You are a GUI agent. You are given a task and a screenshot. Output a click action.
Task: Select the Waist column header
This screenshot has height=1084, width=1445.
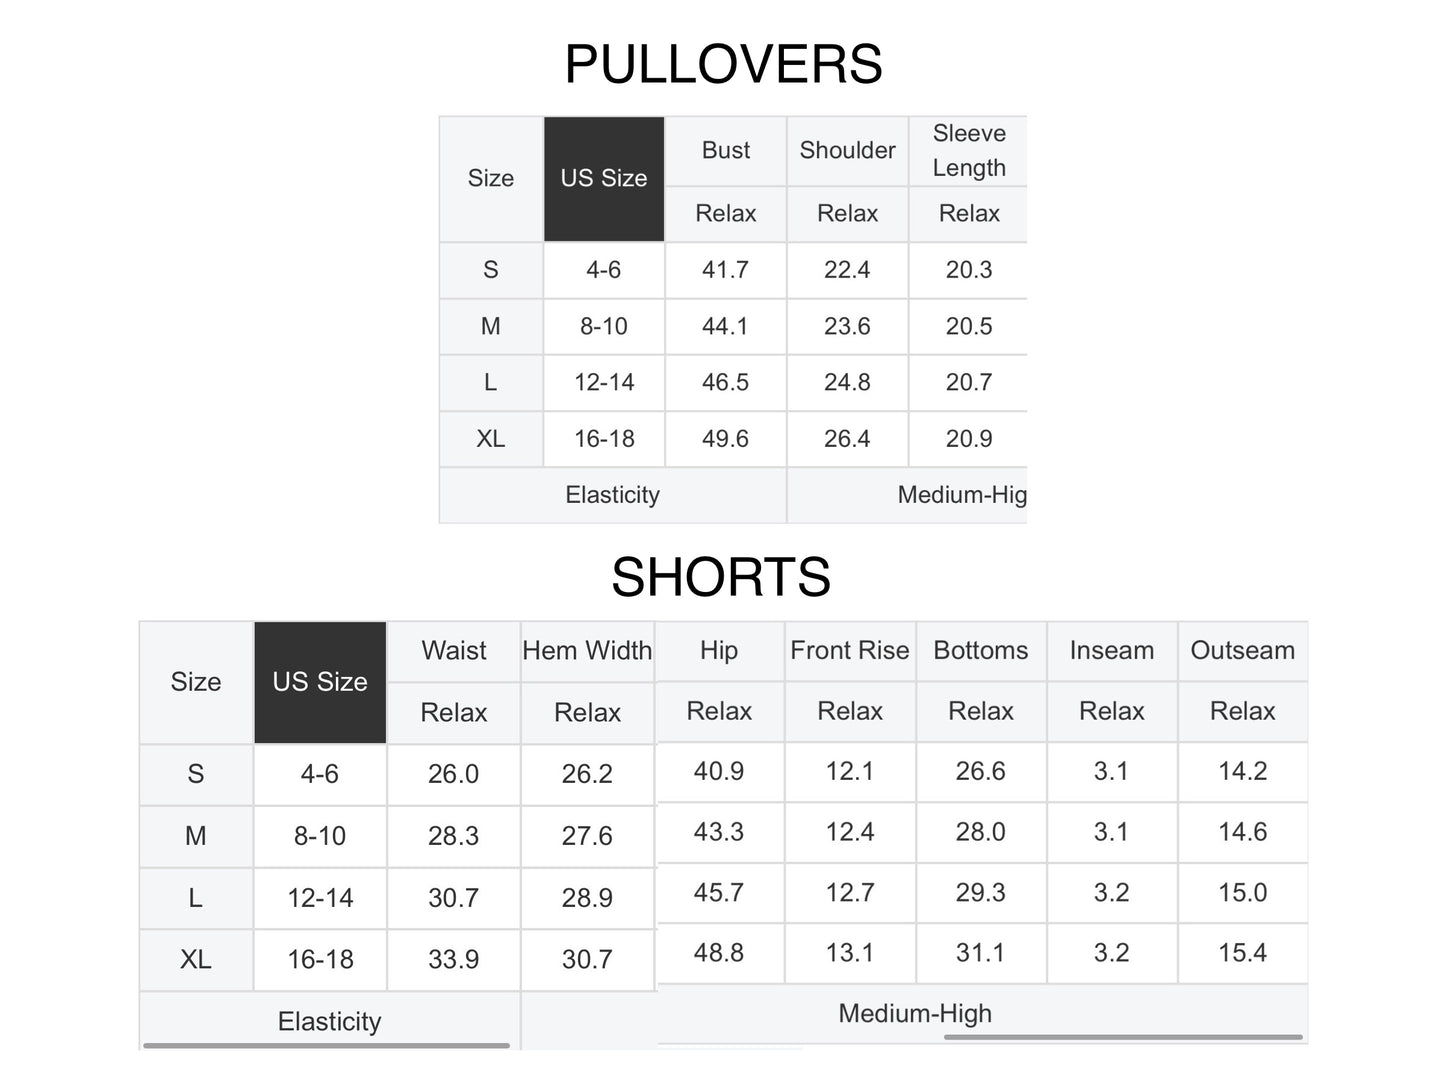click(x=454, y=651)
